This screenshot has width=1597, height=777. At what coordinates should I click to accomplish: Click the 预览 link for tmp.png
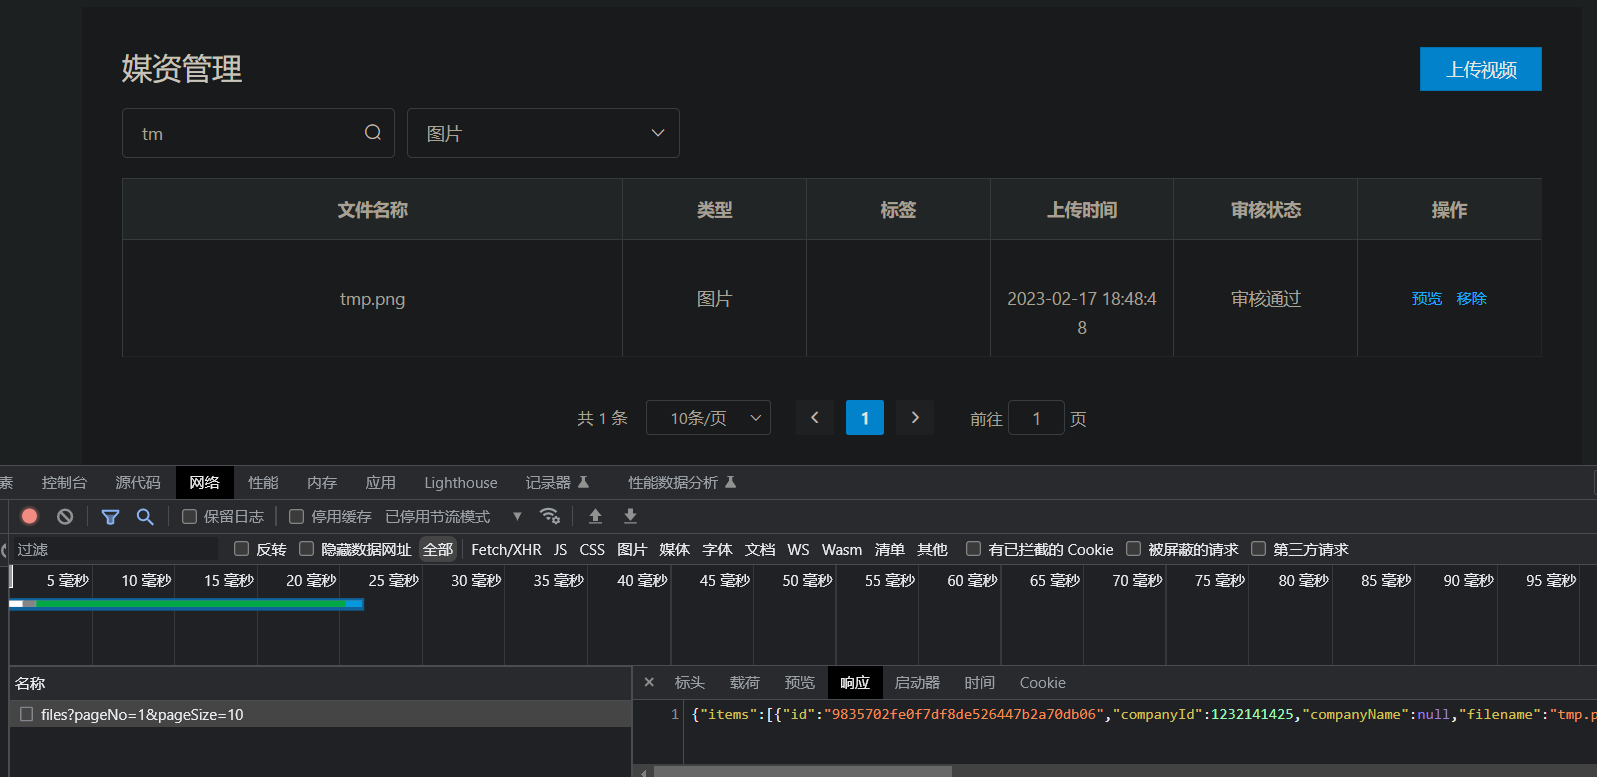(1426, 298)
